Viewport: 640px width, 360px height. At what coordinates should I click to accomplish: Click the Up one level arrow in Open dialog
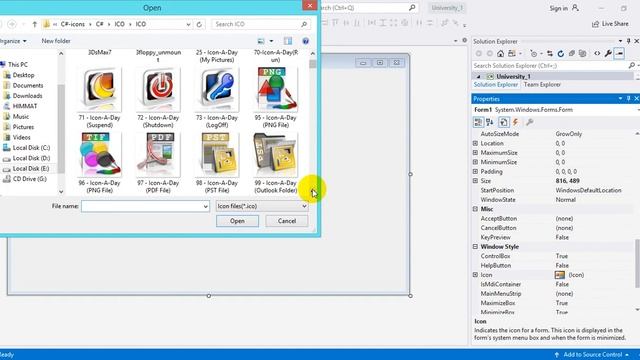coord(34,24)
